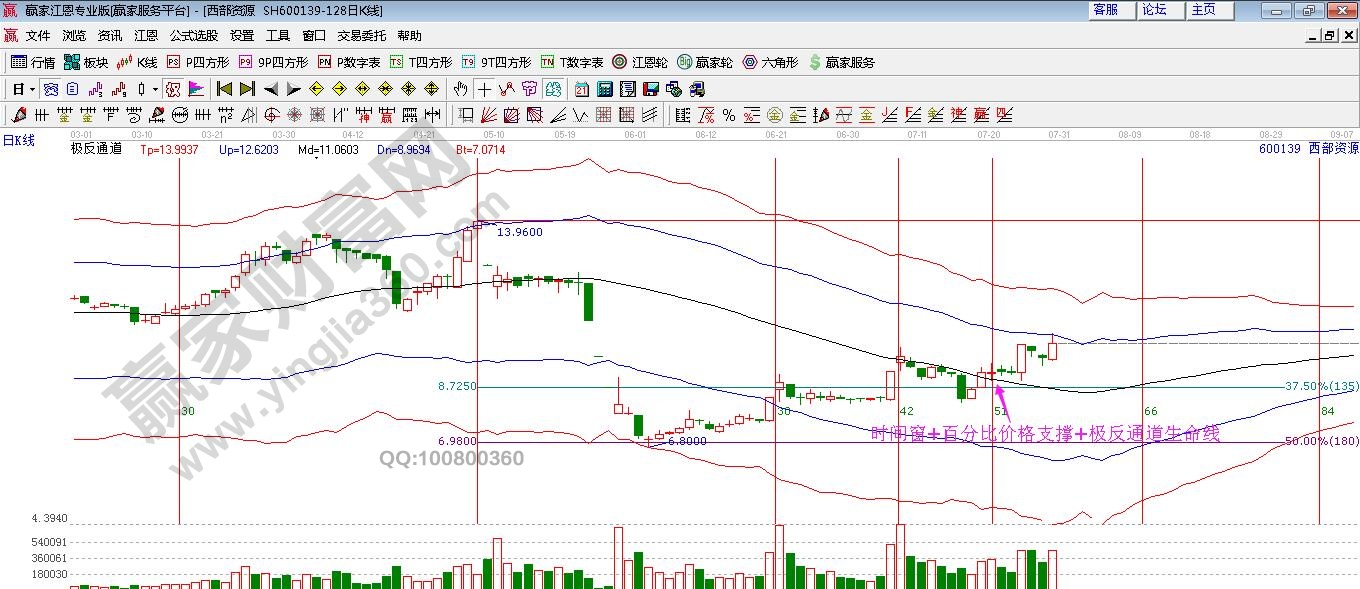Toggle the crosshair cursor tool
The image size is (1360, 589).
tap(484, 89)
